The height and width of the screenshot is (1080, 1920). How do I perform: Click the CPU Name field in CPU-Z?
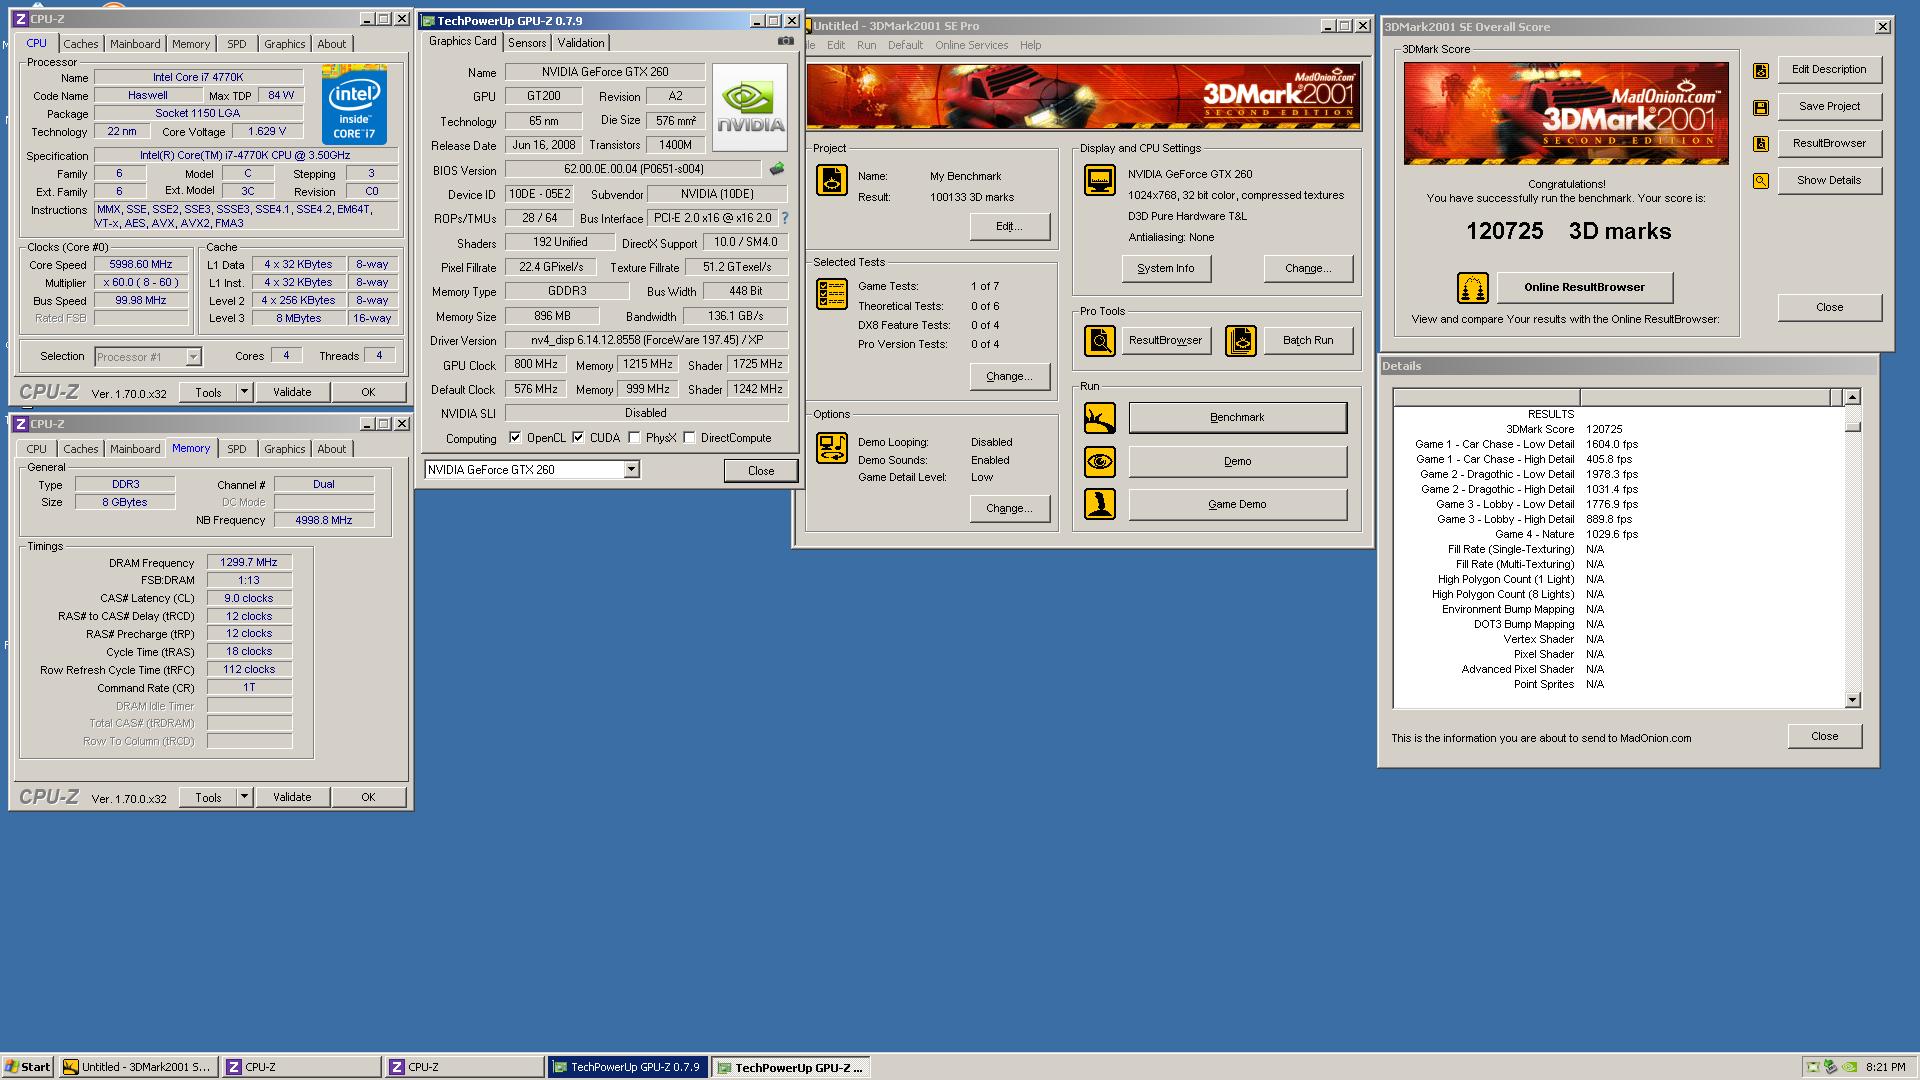(198, 77)
